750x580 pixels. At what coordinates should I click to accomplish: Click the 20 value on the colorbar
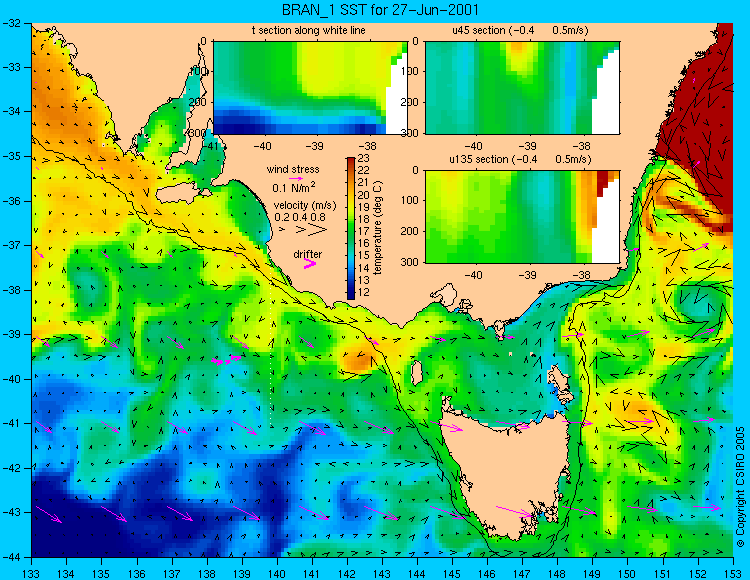pos(363,195)
